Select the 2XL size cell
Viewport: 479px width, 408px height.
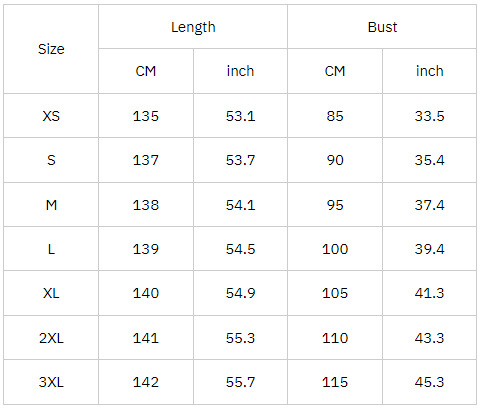tap(51, 338)
